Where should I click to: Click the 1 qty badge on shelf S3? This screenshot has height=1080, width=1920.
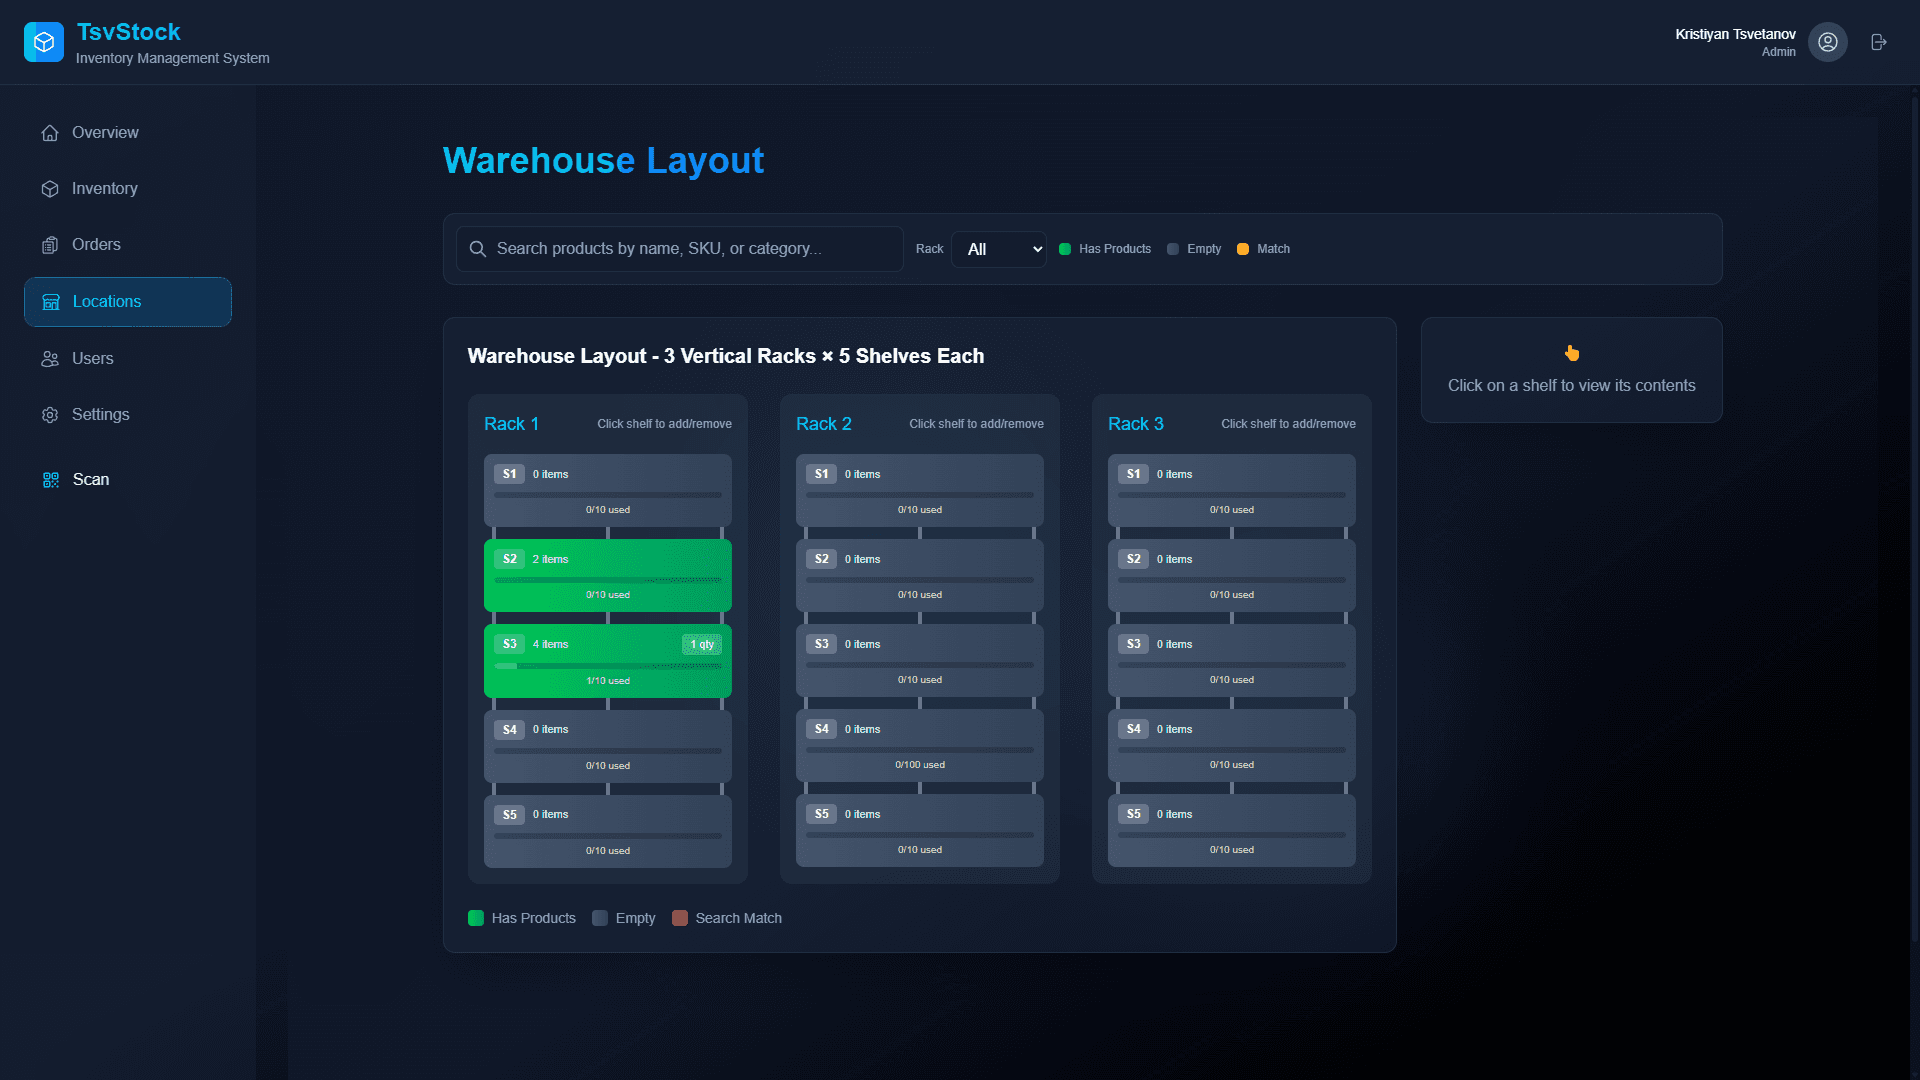[701, 644]
